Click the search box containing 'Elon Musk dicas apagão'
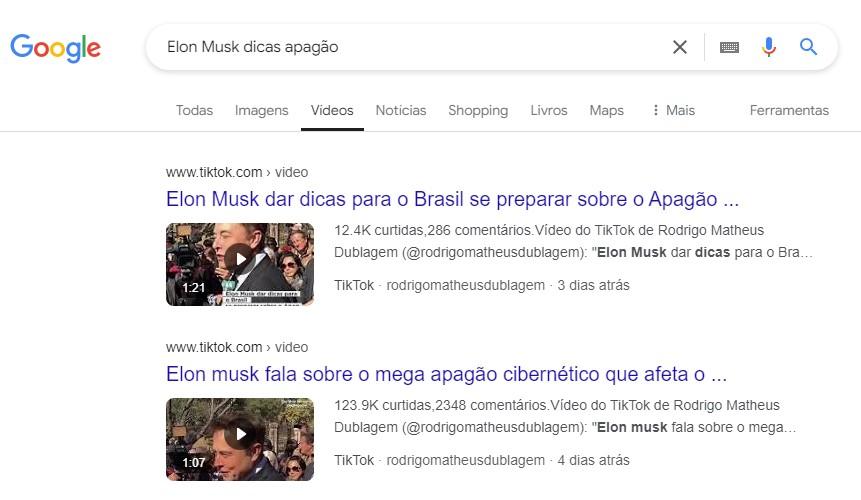This screenshot has height=500, width=861. point(406,47)
